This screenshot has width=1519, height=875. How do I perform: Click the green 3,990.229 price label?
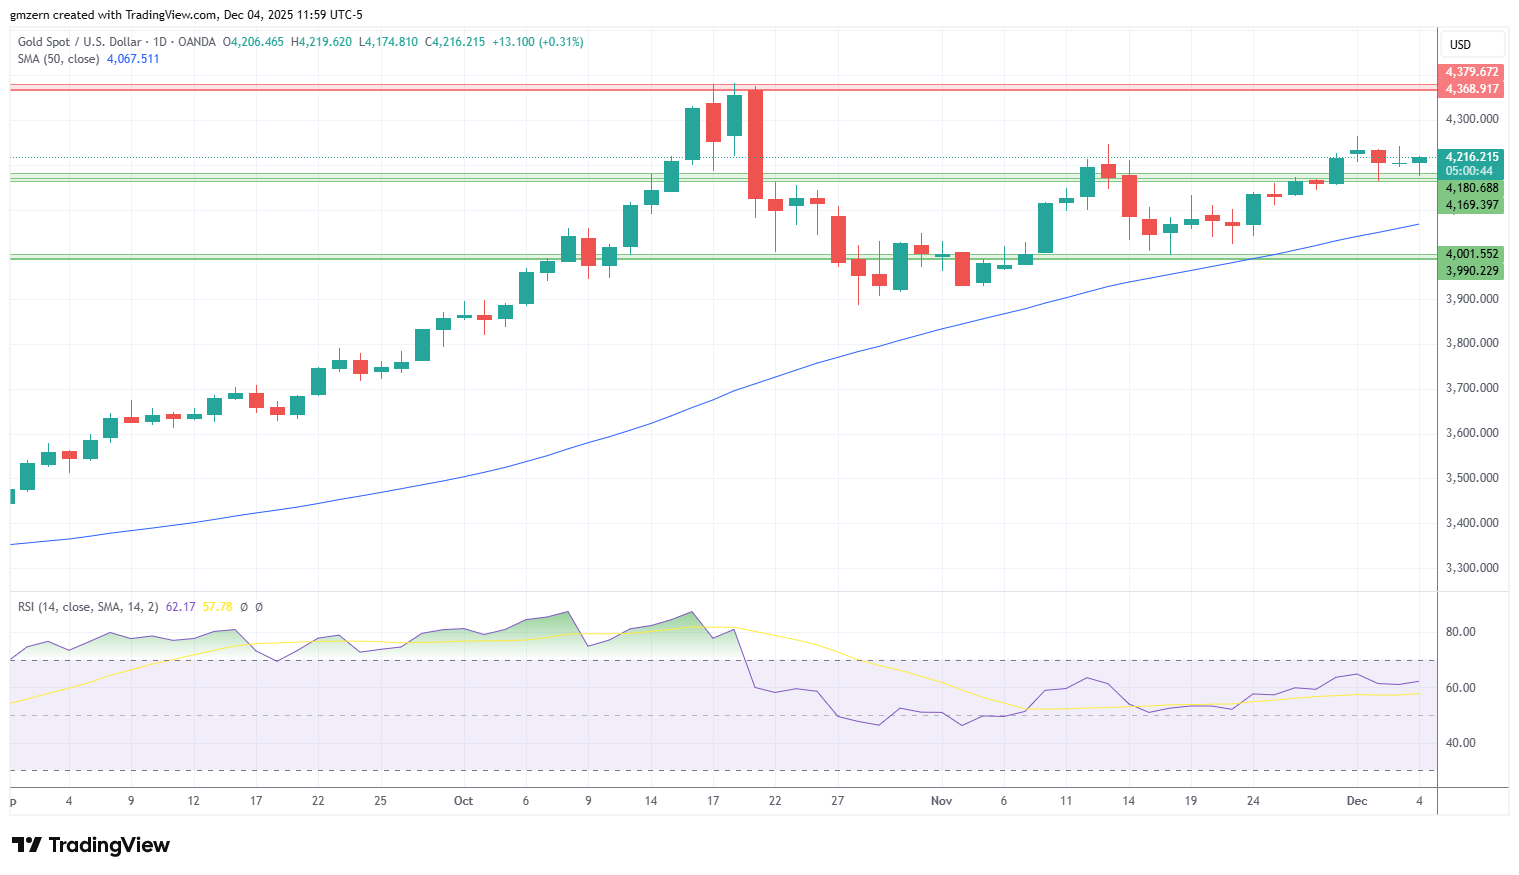coord(1472,271)
